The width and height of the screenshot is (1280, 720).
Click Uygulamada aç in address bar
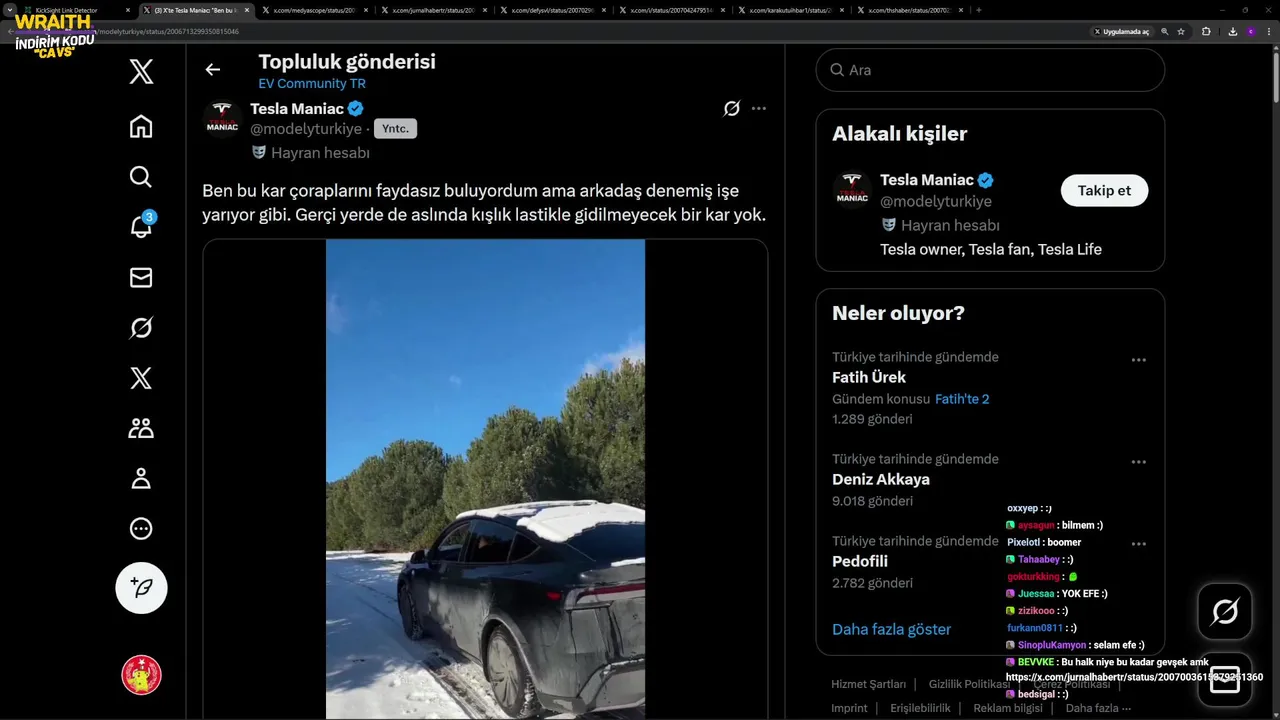1122,32
